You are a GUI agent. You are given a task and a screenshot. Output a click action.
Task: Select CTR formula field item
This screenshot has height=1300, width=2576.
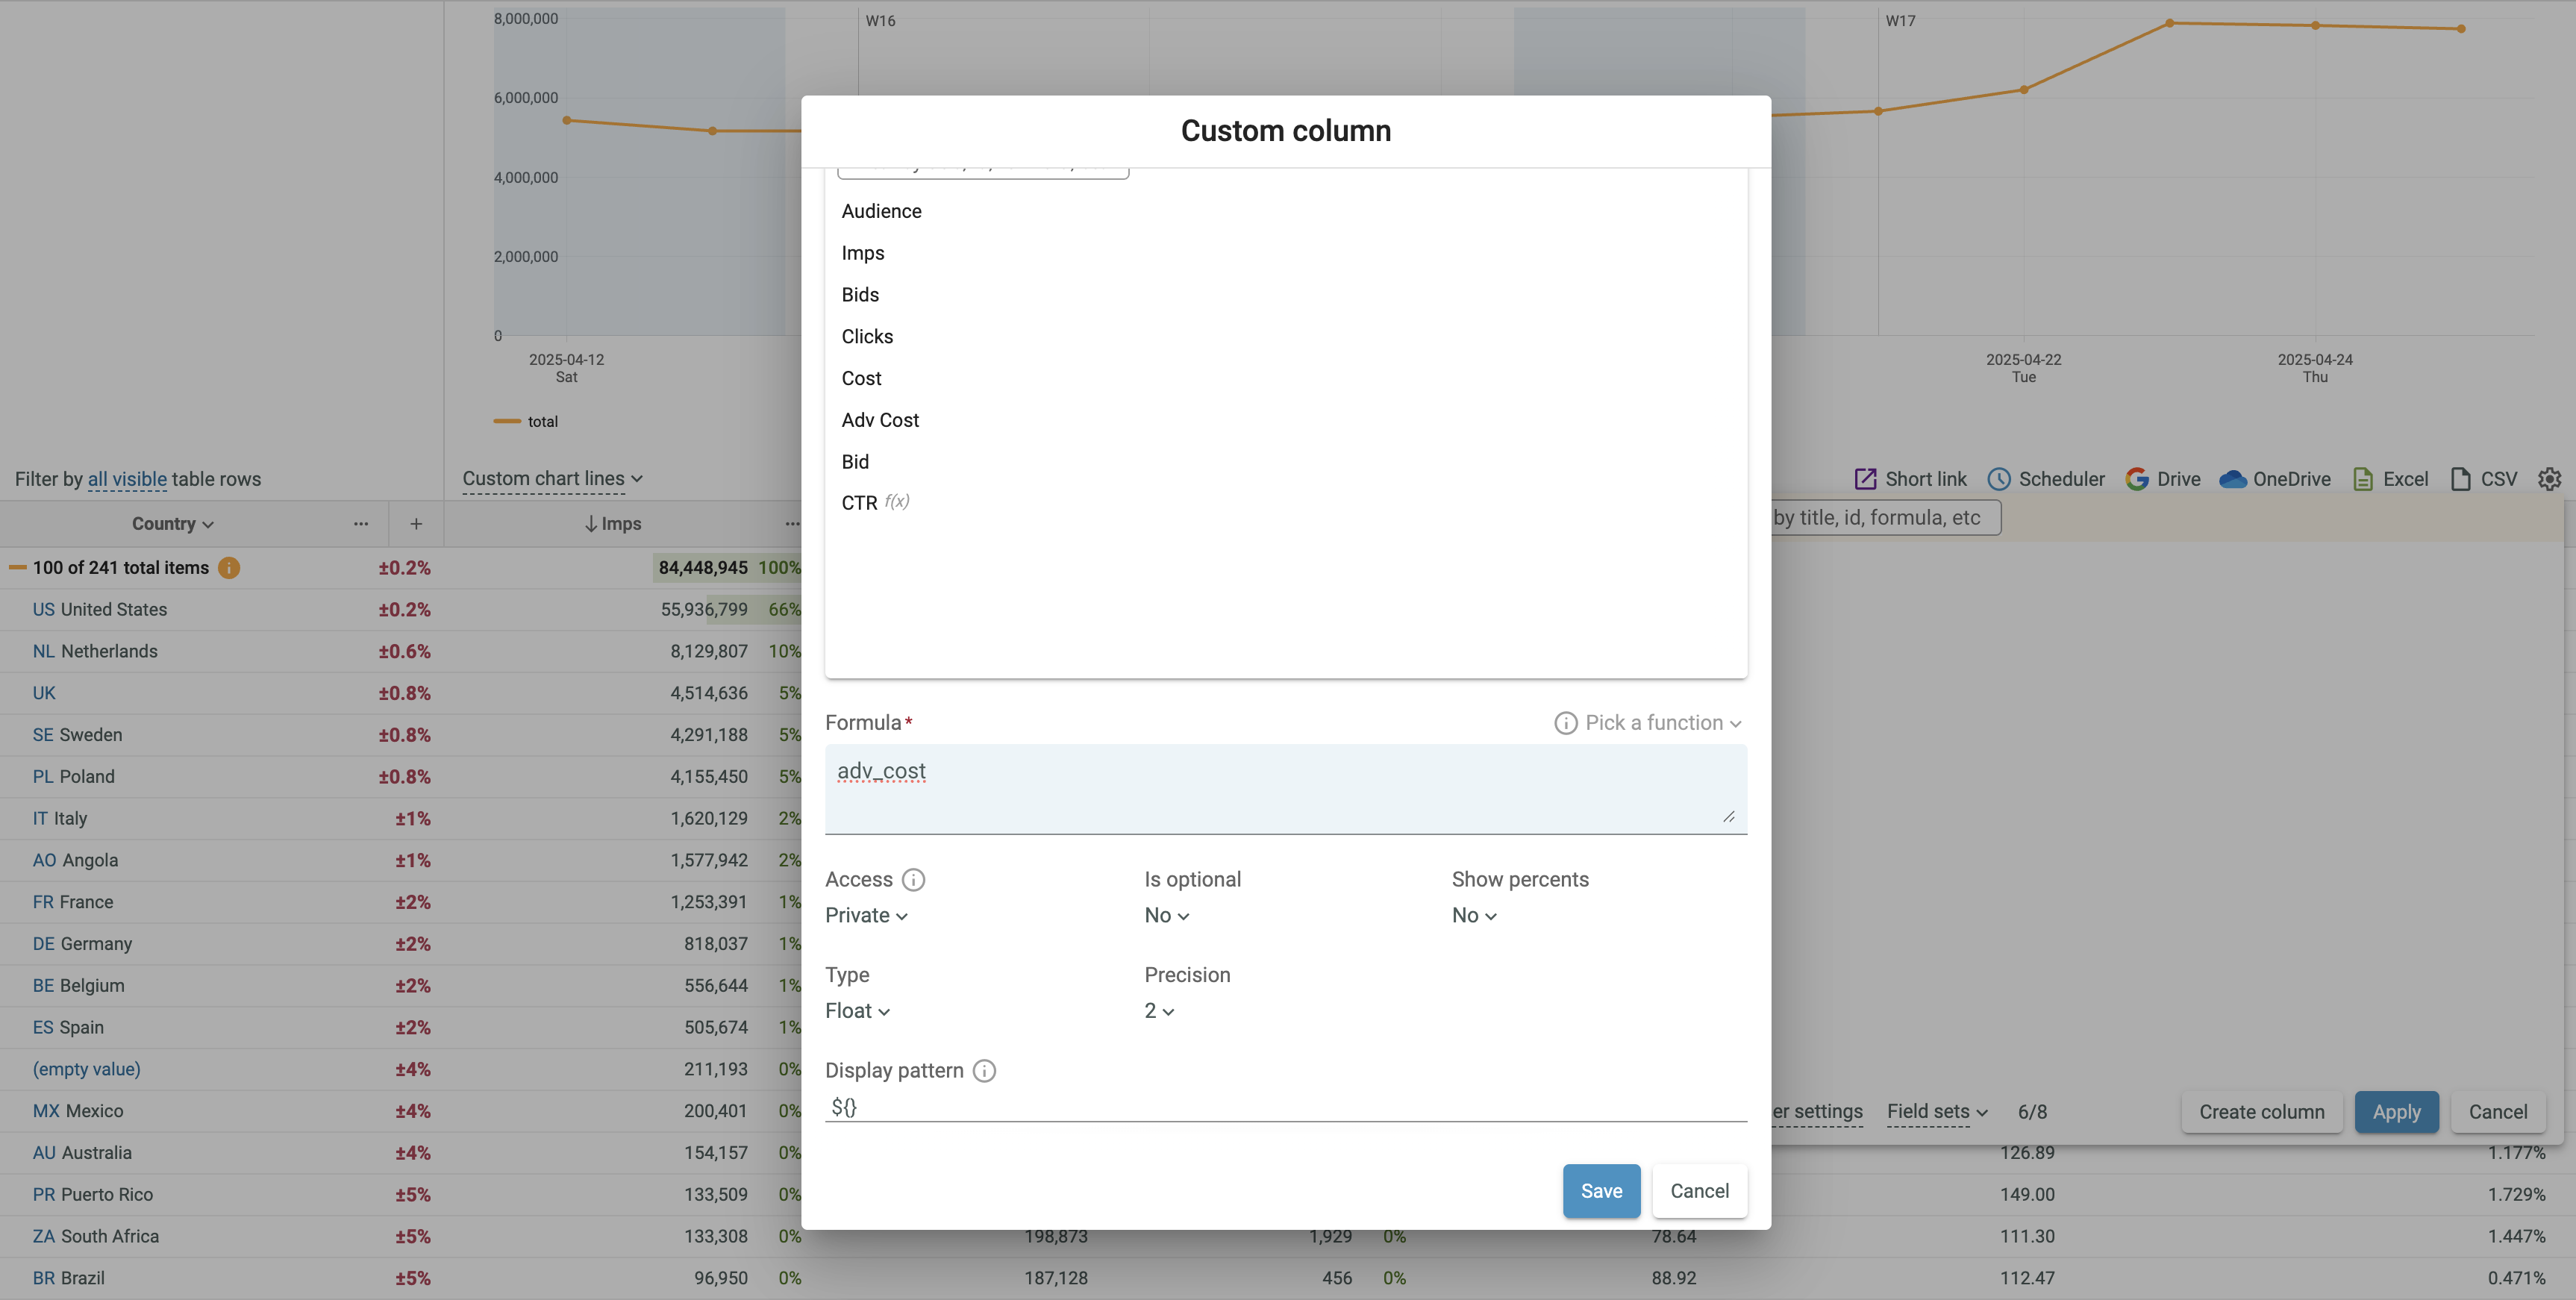(x=860, y=503)
